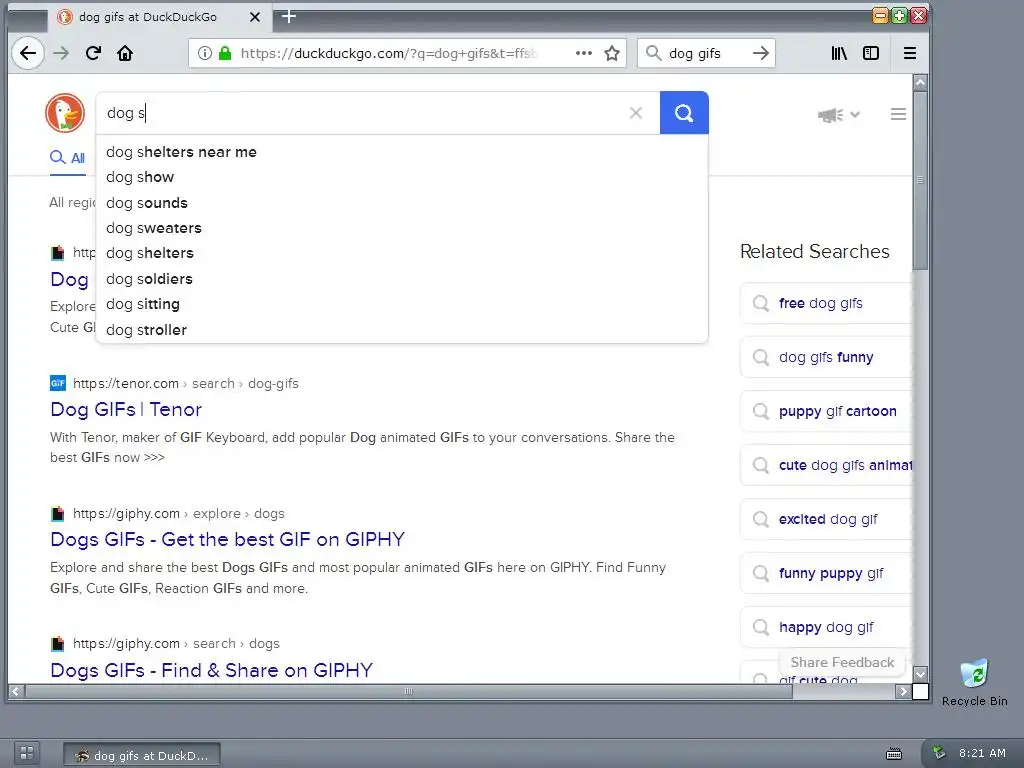This screenshot has height=768, width=1024.
Task: Run search with the blue magnifier button
Action: [684, 113]
